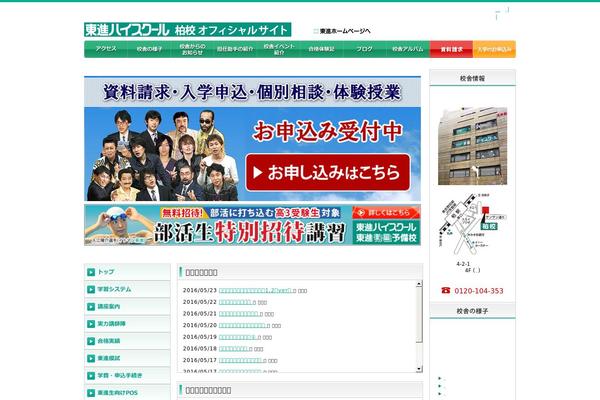This screenshot has width=600, height=400.
Task: Click the 資料請求・入学申込・個別相談・体験授業 banner heading
Action: point(252,92)
